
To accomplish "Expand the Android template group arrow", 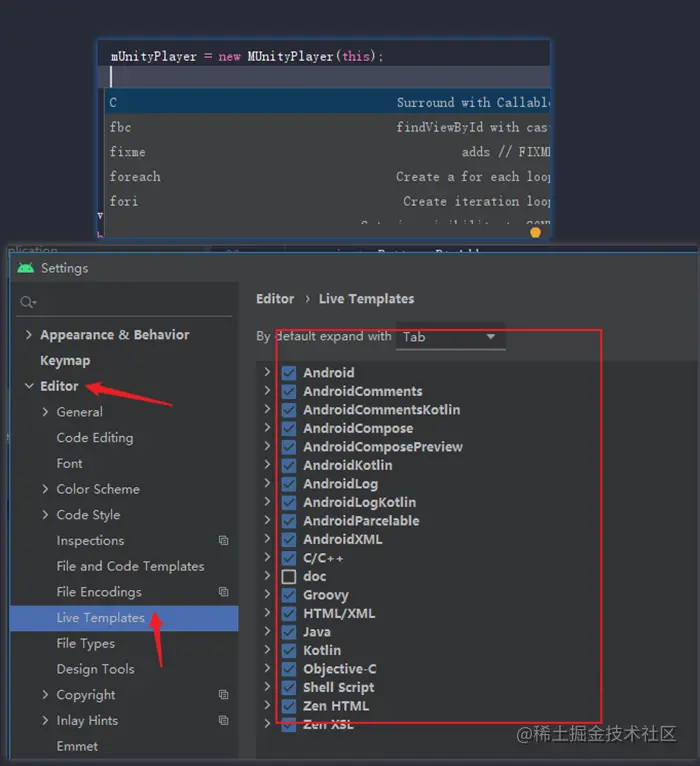I will click(x=267, y=372).
